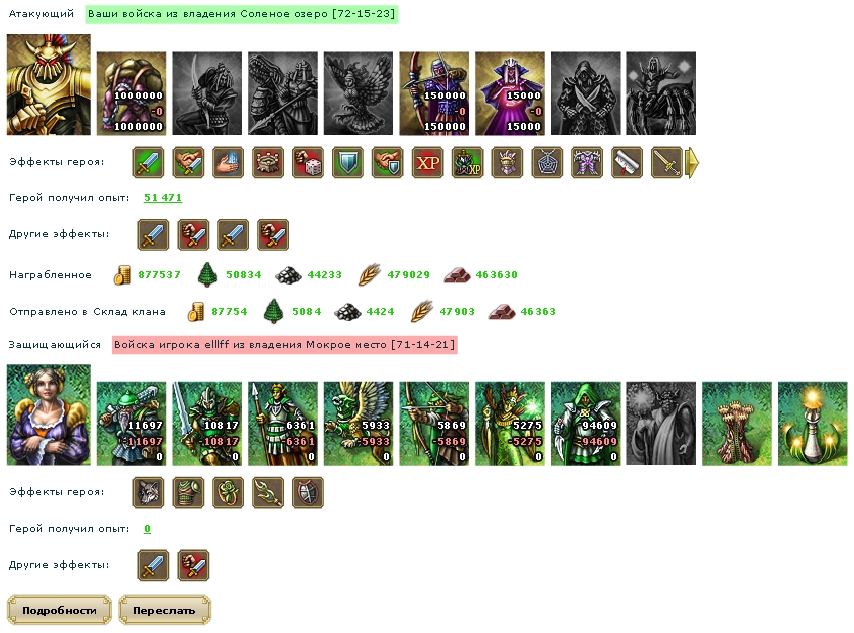Click the crown hero effect icon
Image resolution: width=854 pixels, height=633 pixels.
(x=507, y=162)
